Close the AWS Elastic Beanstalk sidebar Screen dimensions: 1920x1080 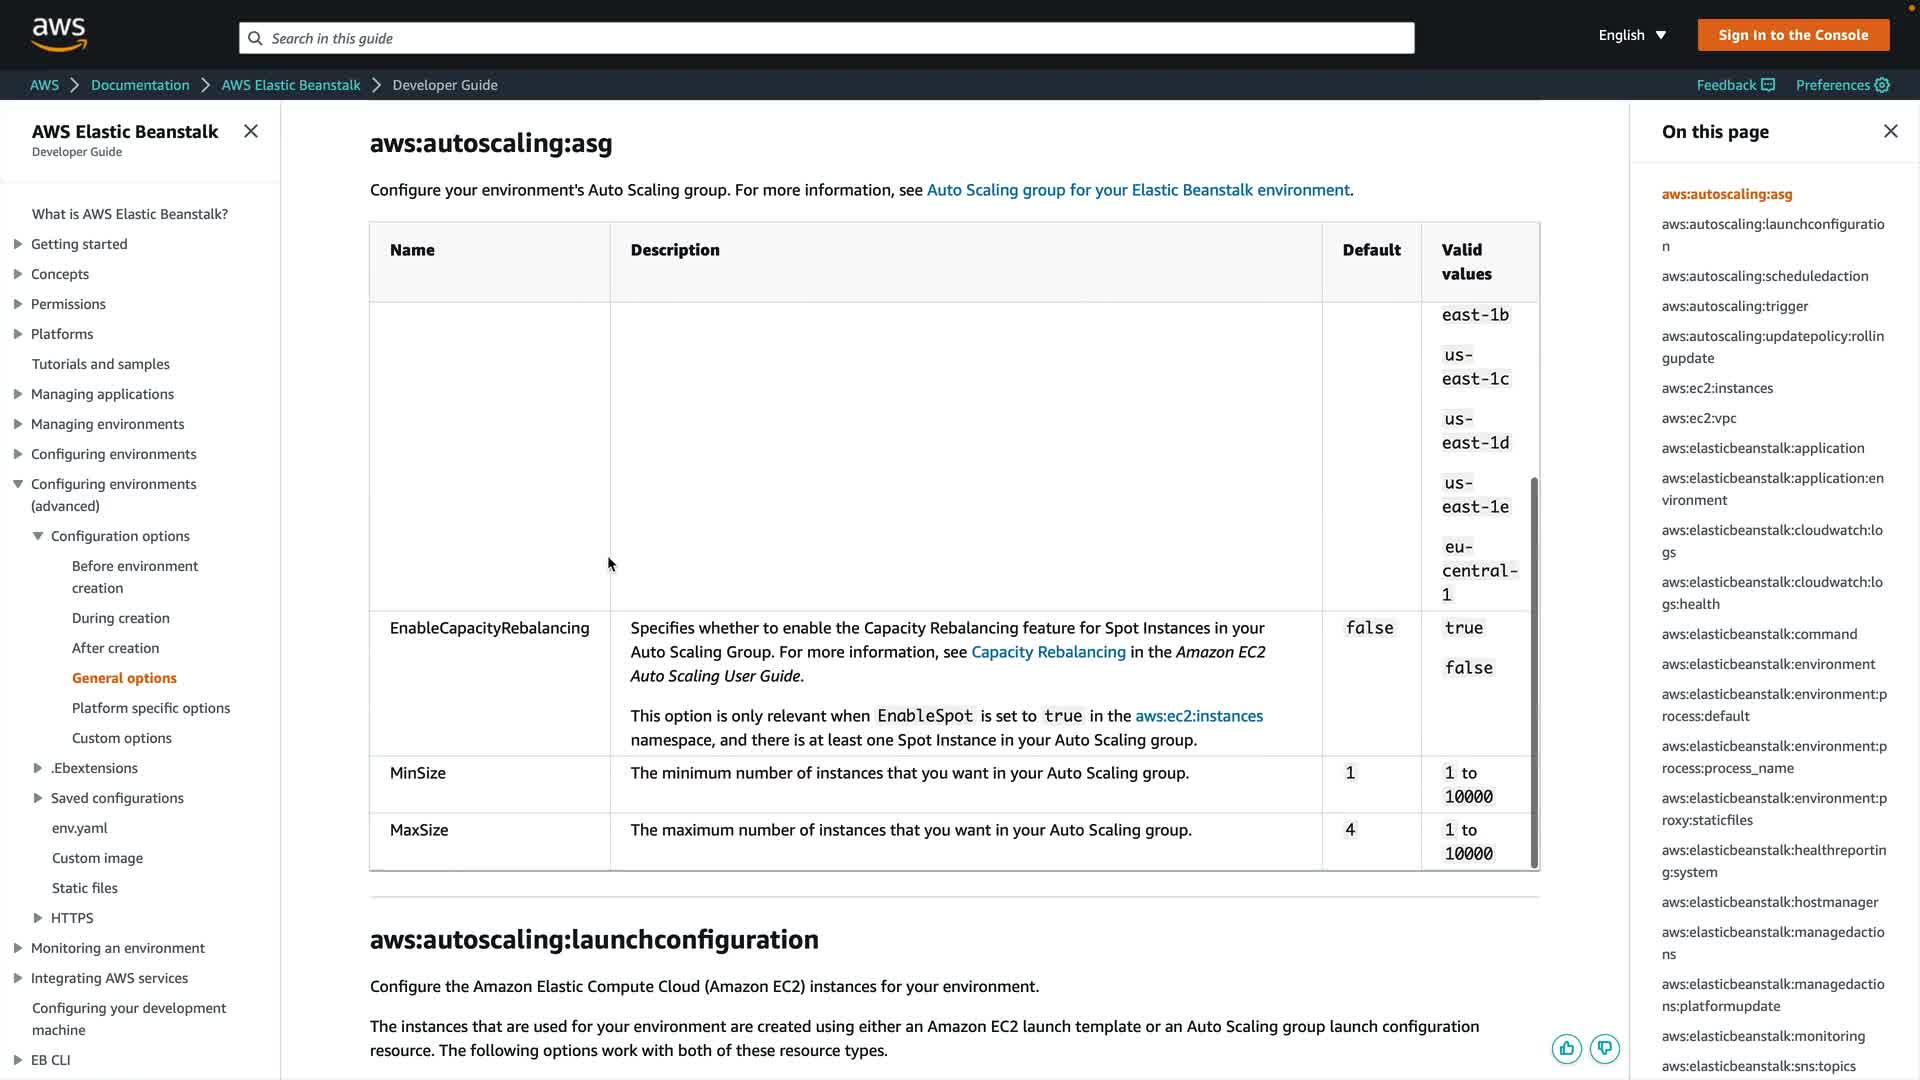coord(251,131)
